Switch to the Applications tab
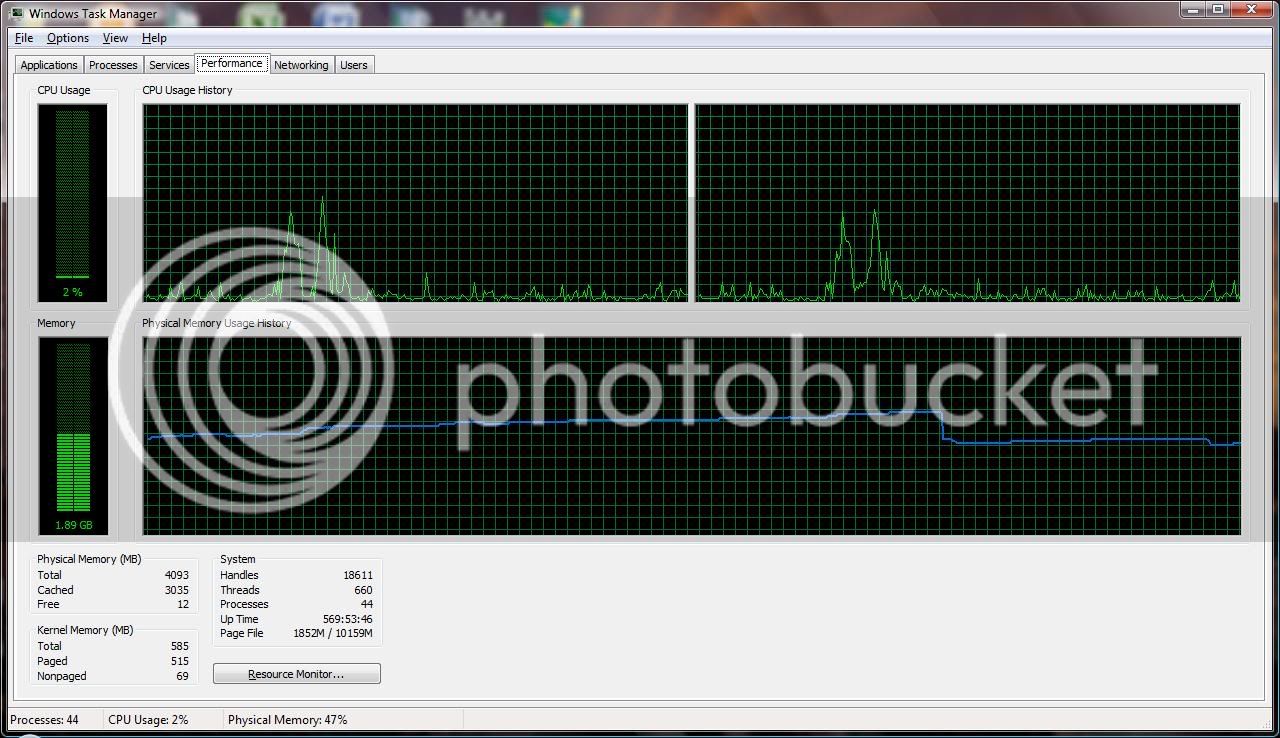The height and width of the screenshot is (738, 1280). [x=49, y=65]
